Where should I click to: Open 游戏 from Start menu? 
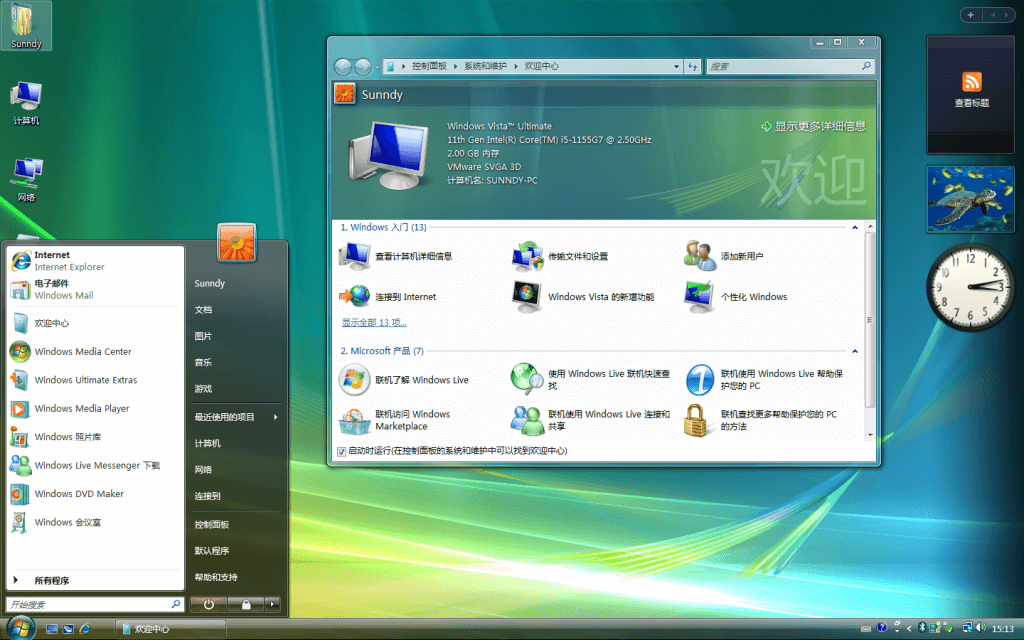[203, 388]
